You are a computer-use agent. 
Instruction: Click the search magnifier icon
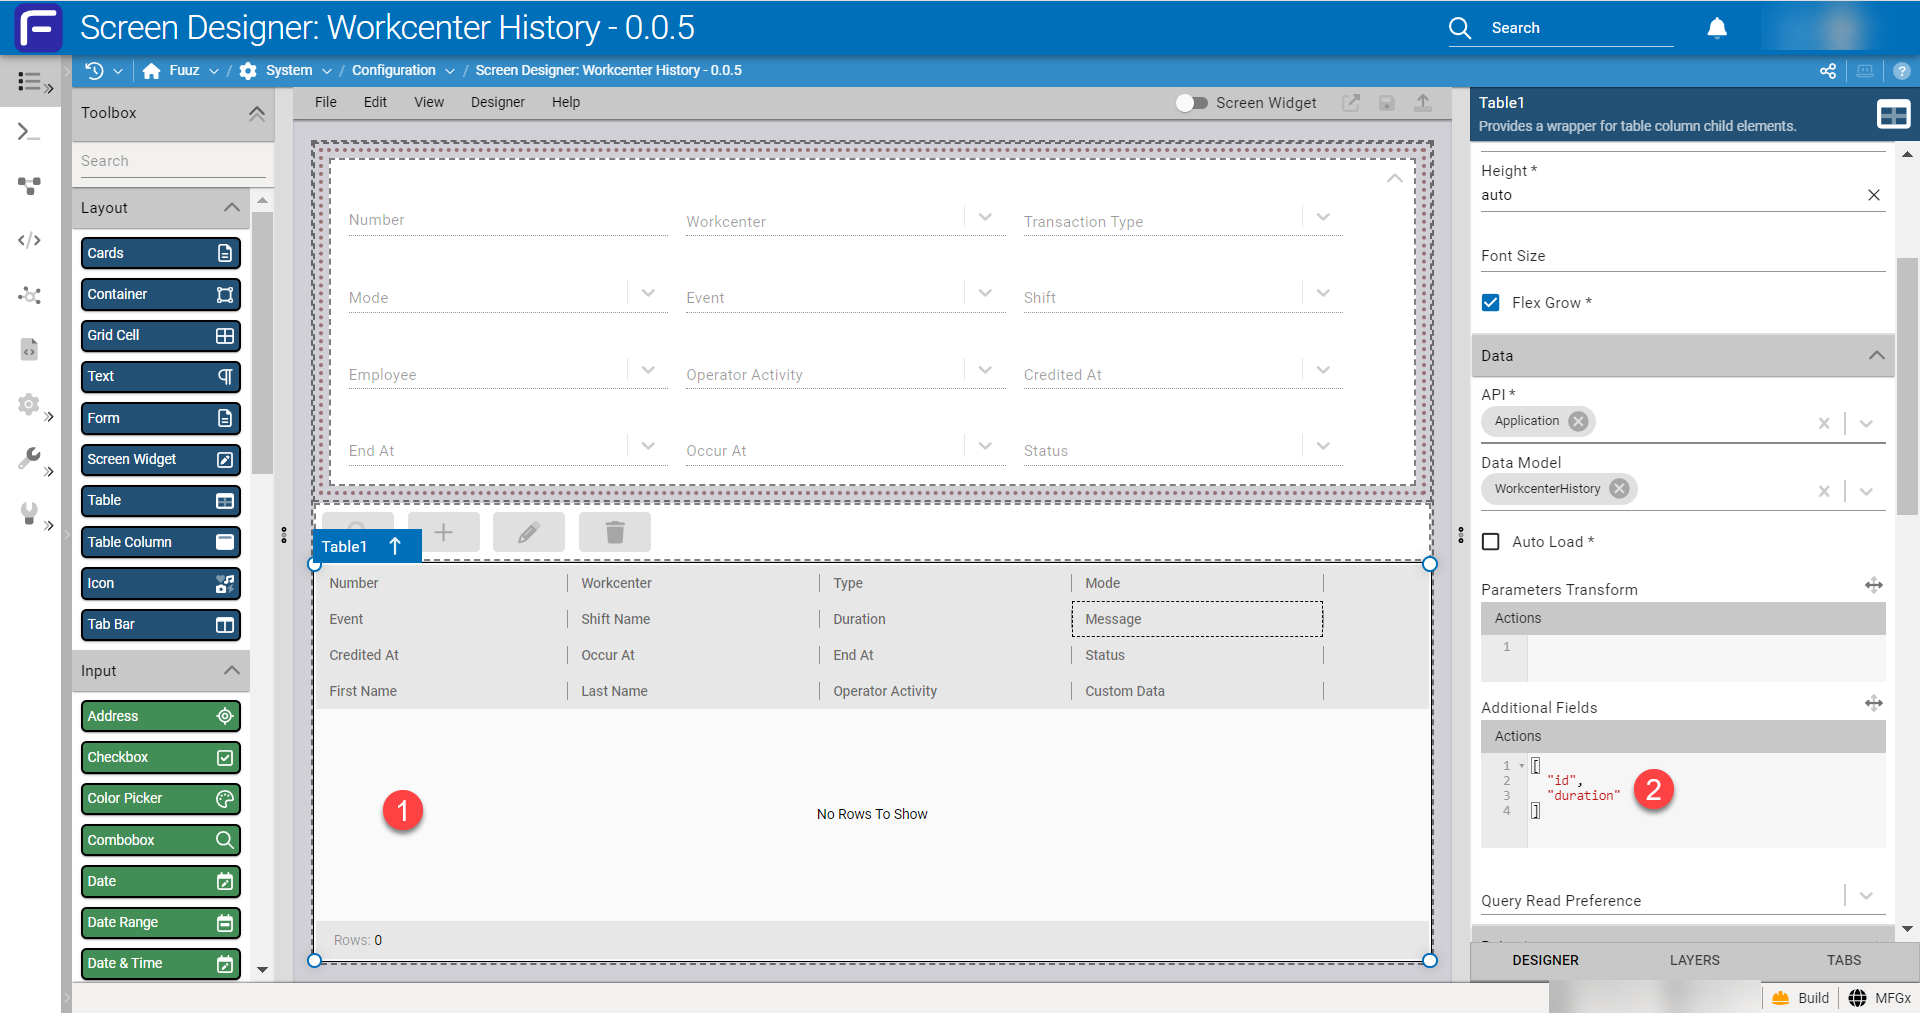point(1460,28)
